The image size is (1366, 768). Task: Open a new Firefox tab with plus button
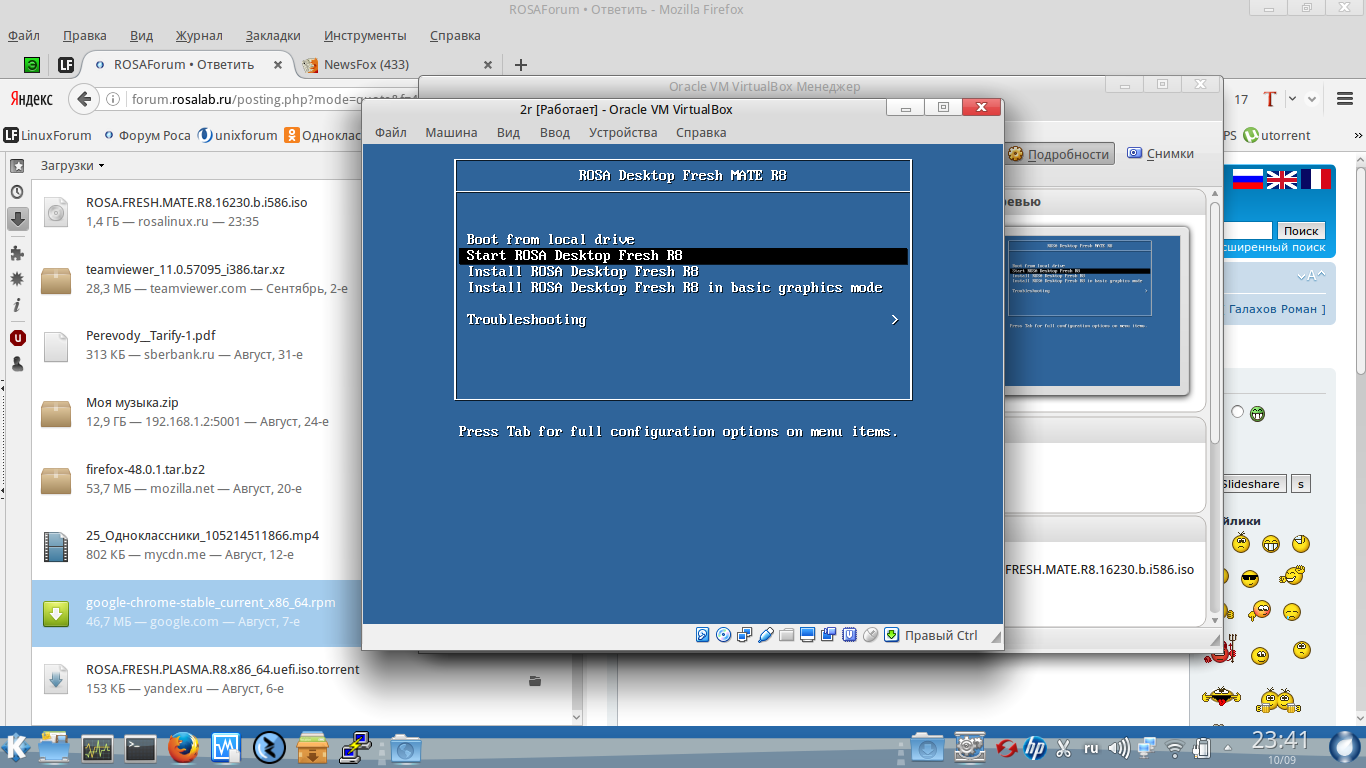coord(520,65)
